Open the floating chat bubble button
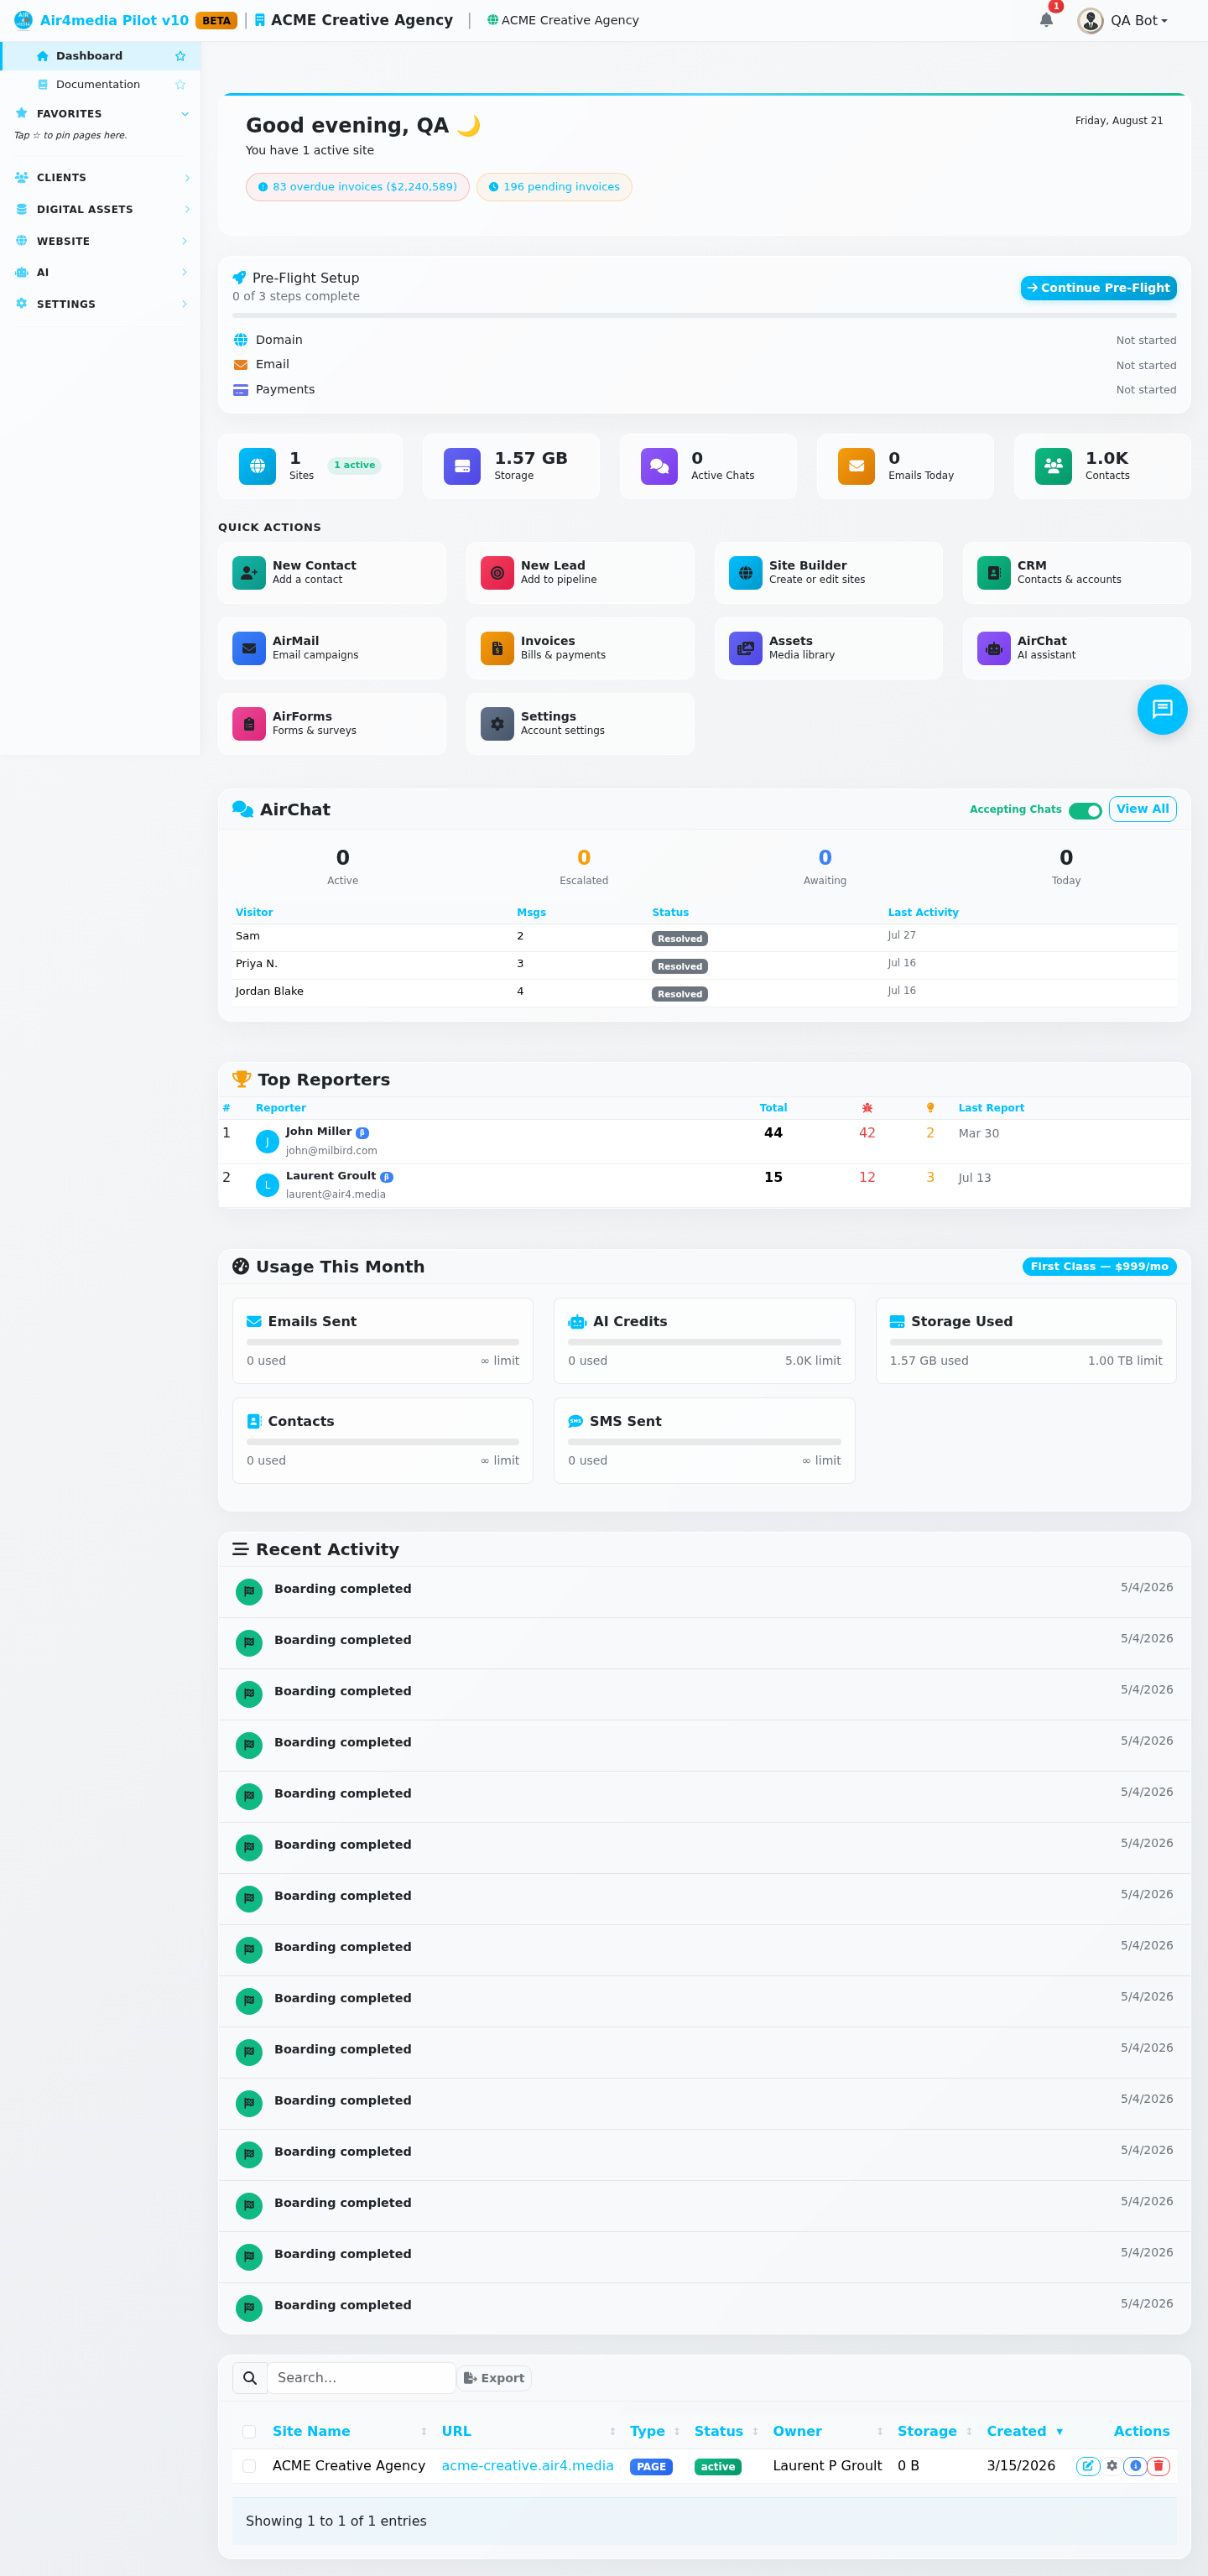 point(1162,709)
